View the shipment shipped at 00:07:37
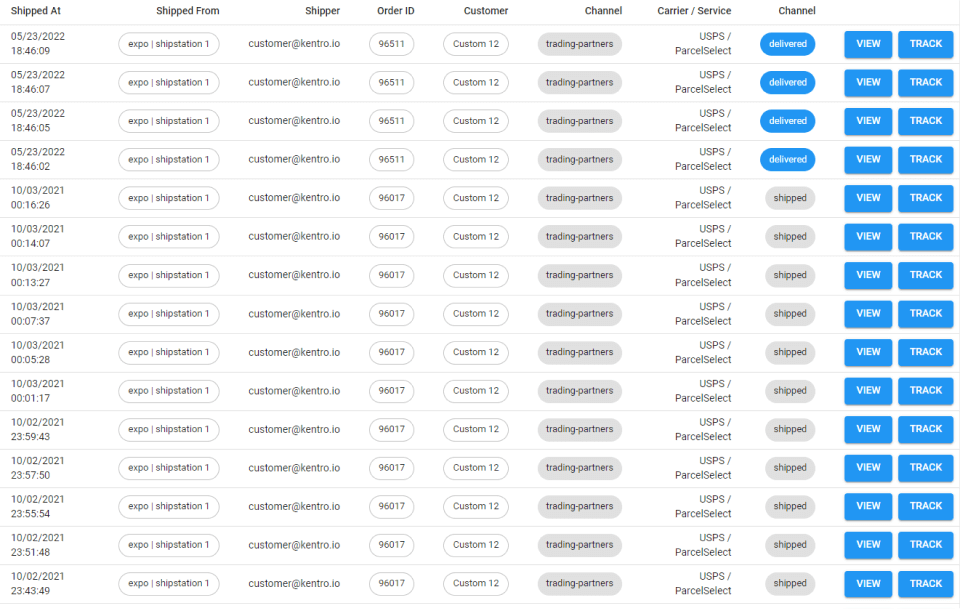The height and width of the screenshot is (609, 960). tap(868, 314)
